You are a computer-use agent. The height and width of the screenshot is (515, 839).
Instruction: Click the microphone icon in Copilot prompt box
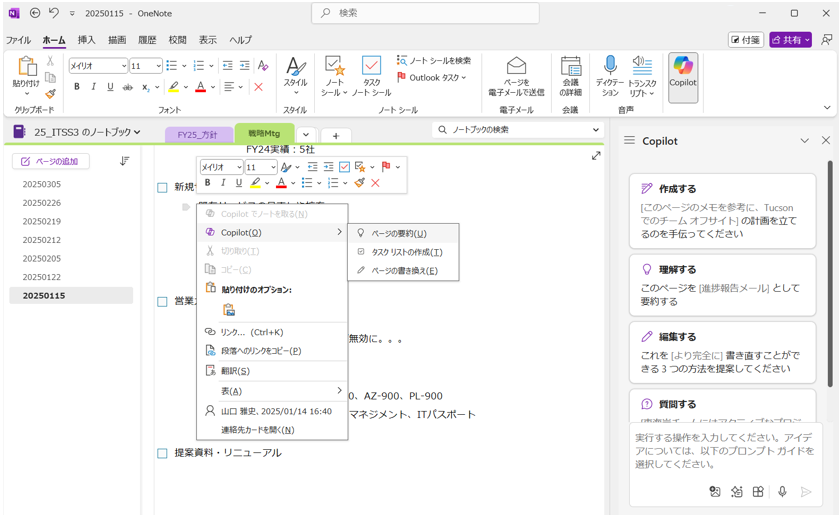pyautogui.click(x=782, y=491)
